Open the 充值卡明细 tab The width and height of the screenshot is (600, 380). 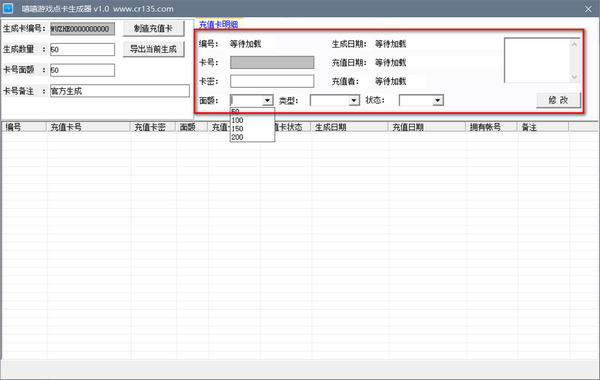coord(218,24)
